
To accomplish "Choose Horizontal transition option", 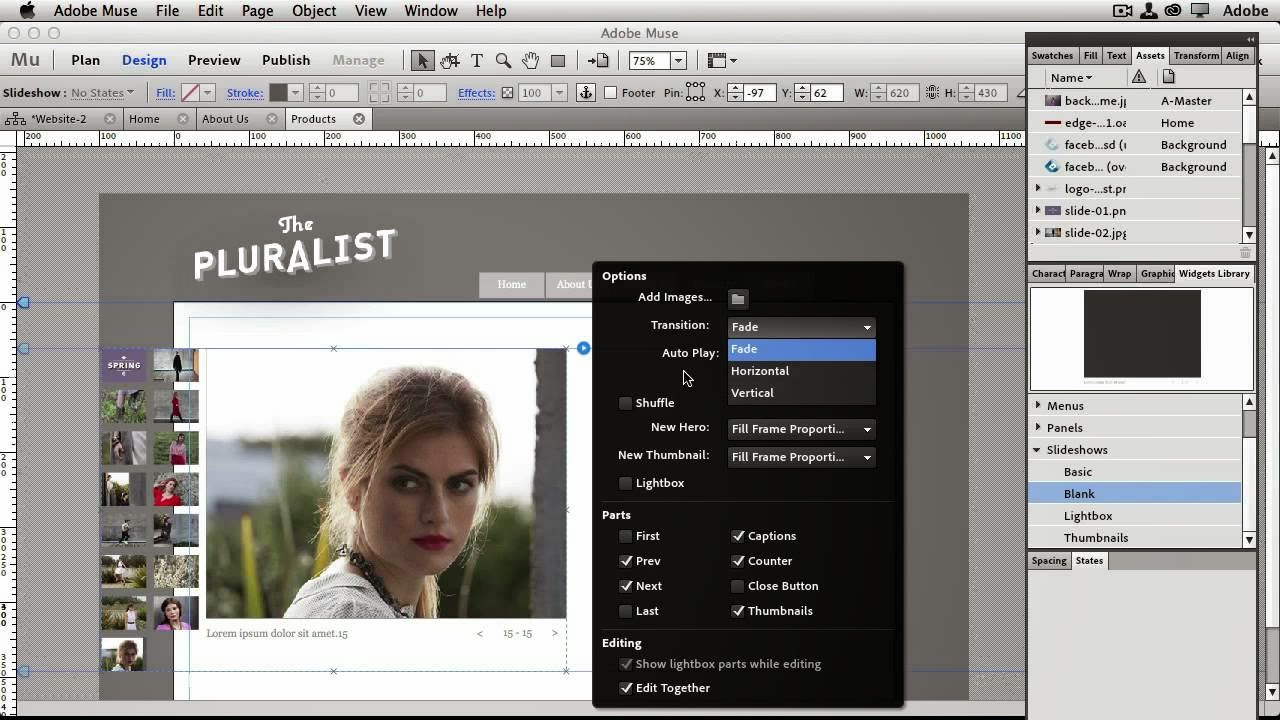I will [x=802, y=371].
